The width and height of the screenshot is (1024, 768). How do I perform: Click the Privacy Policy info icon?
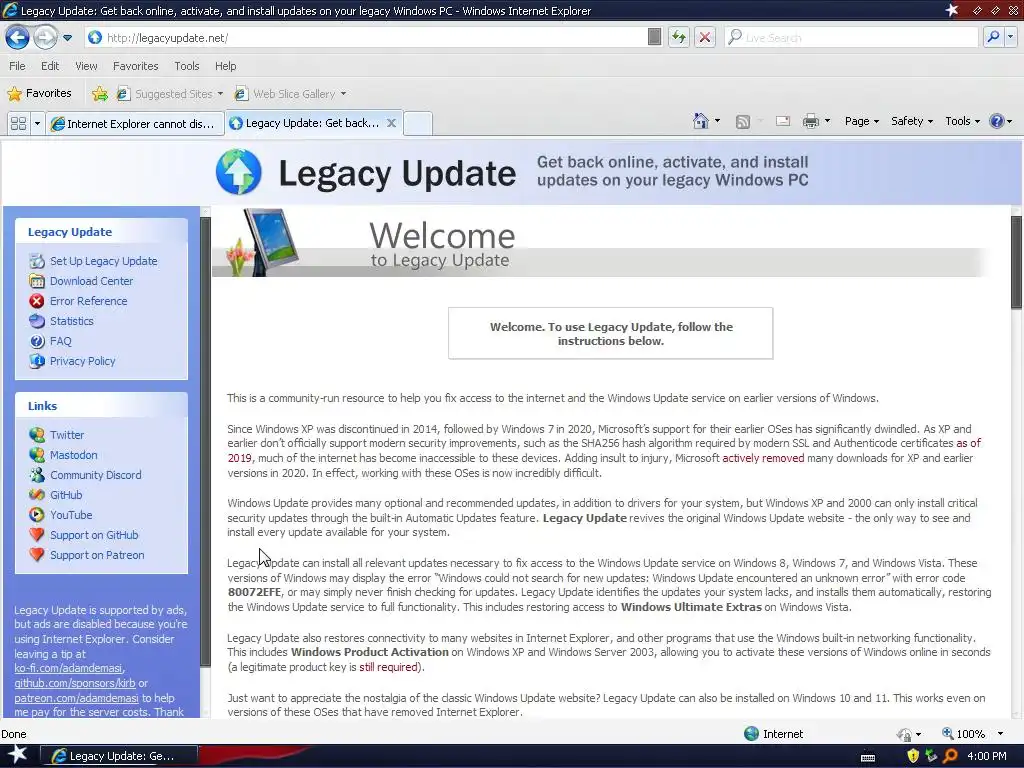click(x=37, y=361)
